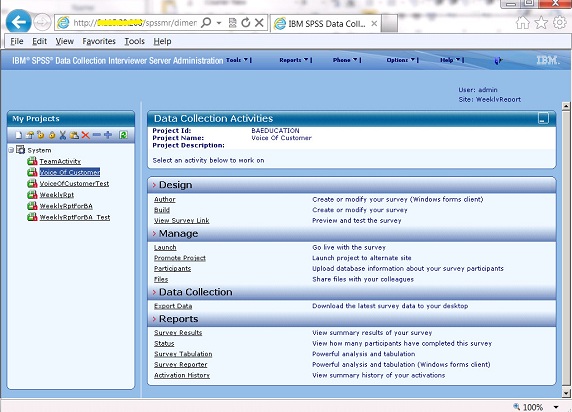The image size is (572, 412).
Task: Click the lock project padlock icon
Action: click(x=52, y=135)
